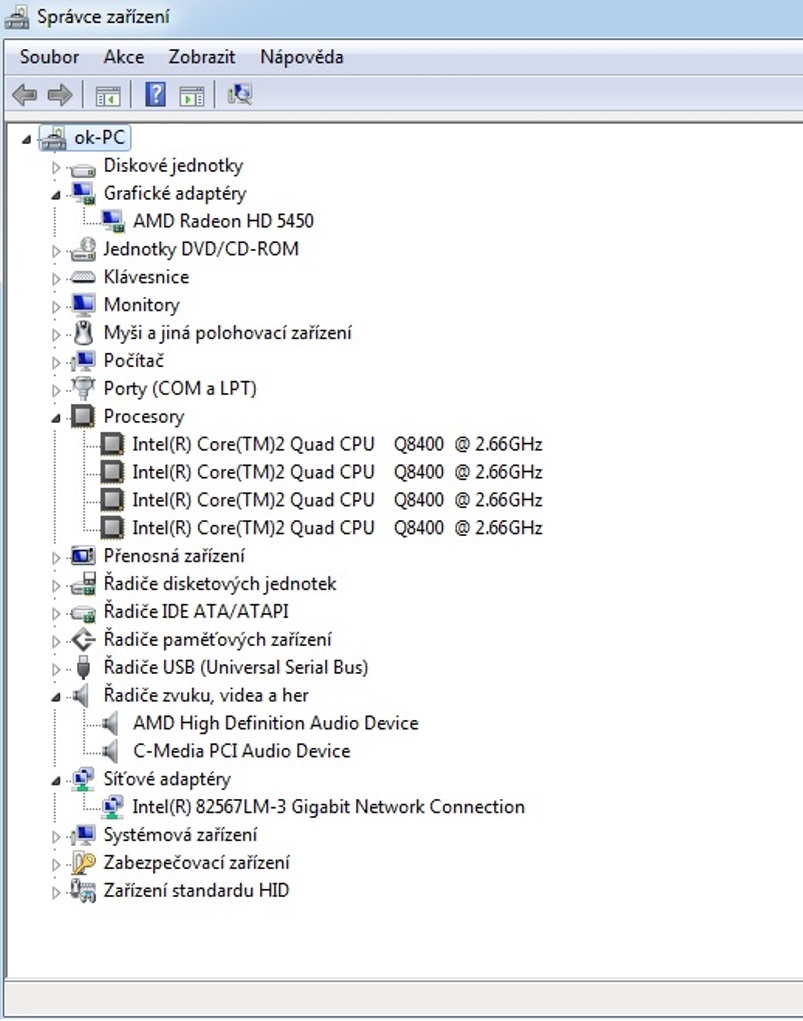
Task: Select AMD High Definition Audio Device
Action: coord(275,723)
